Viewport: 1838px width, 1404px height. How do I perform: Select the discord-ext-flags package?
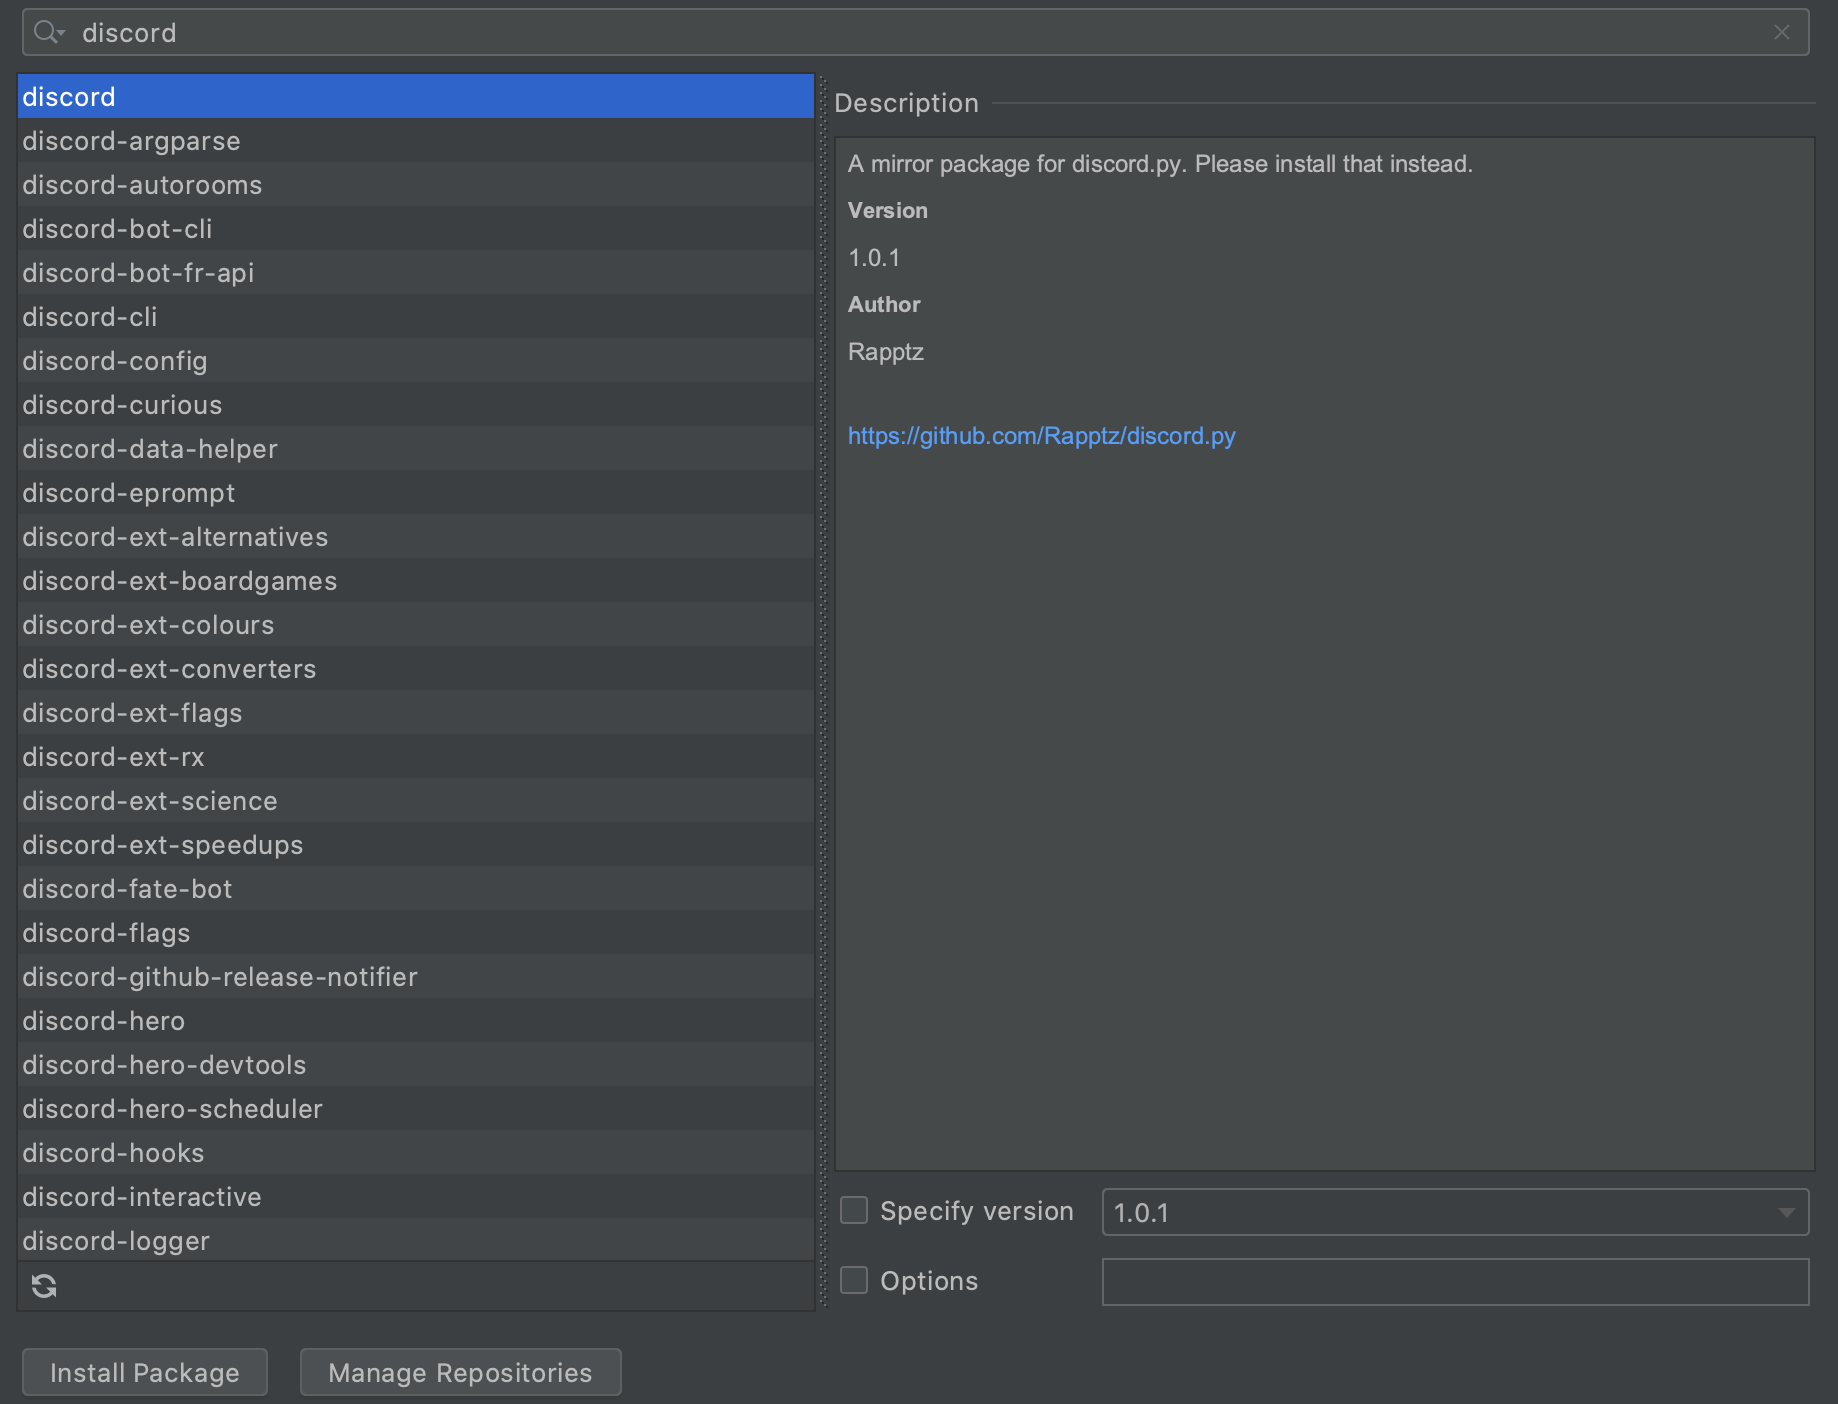tap(415, 712)
